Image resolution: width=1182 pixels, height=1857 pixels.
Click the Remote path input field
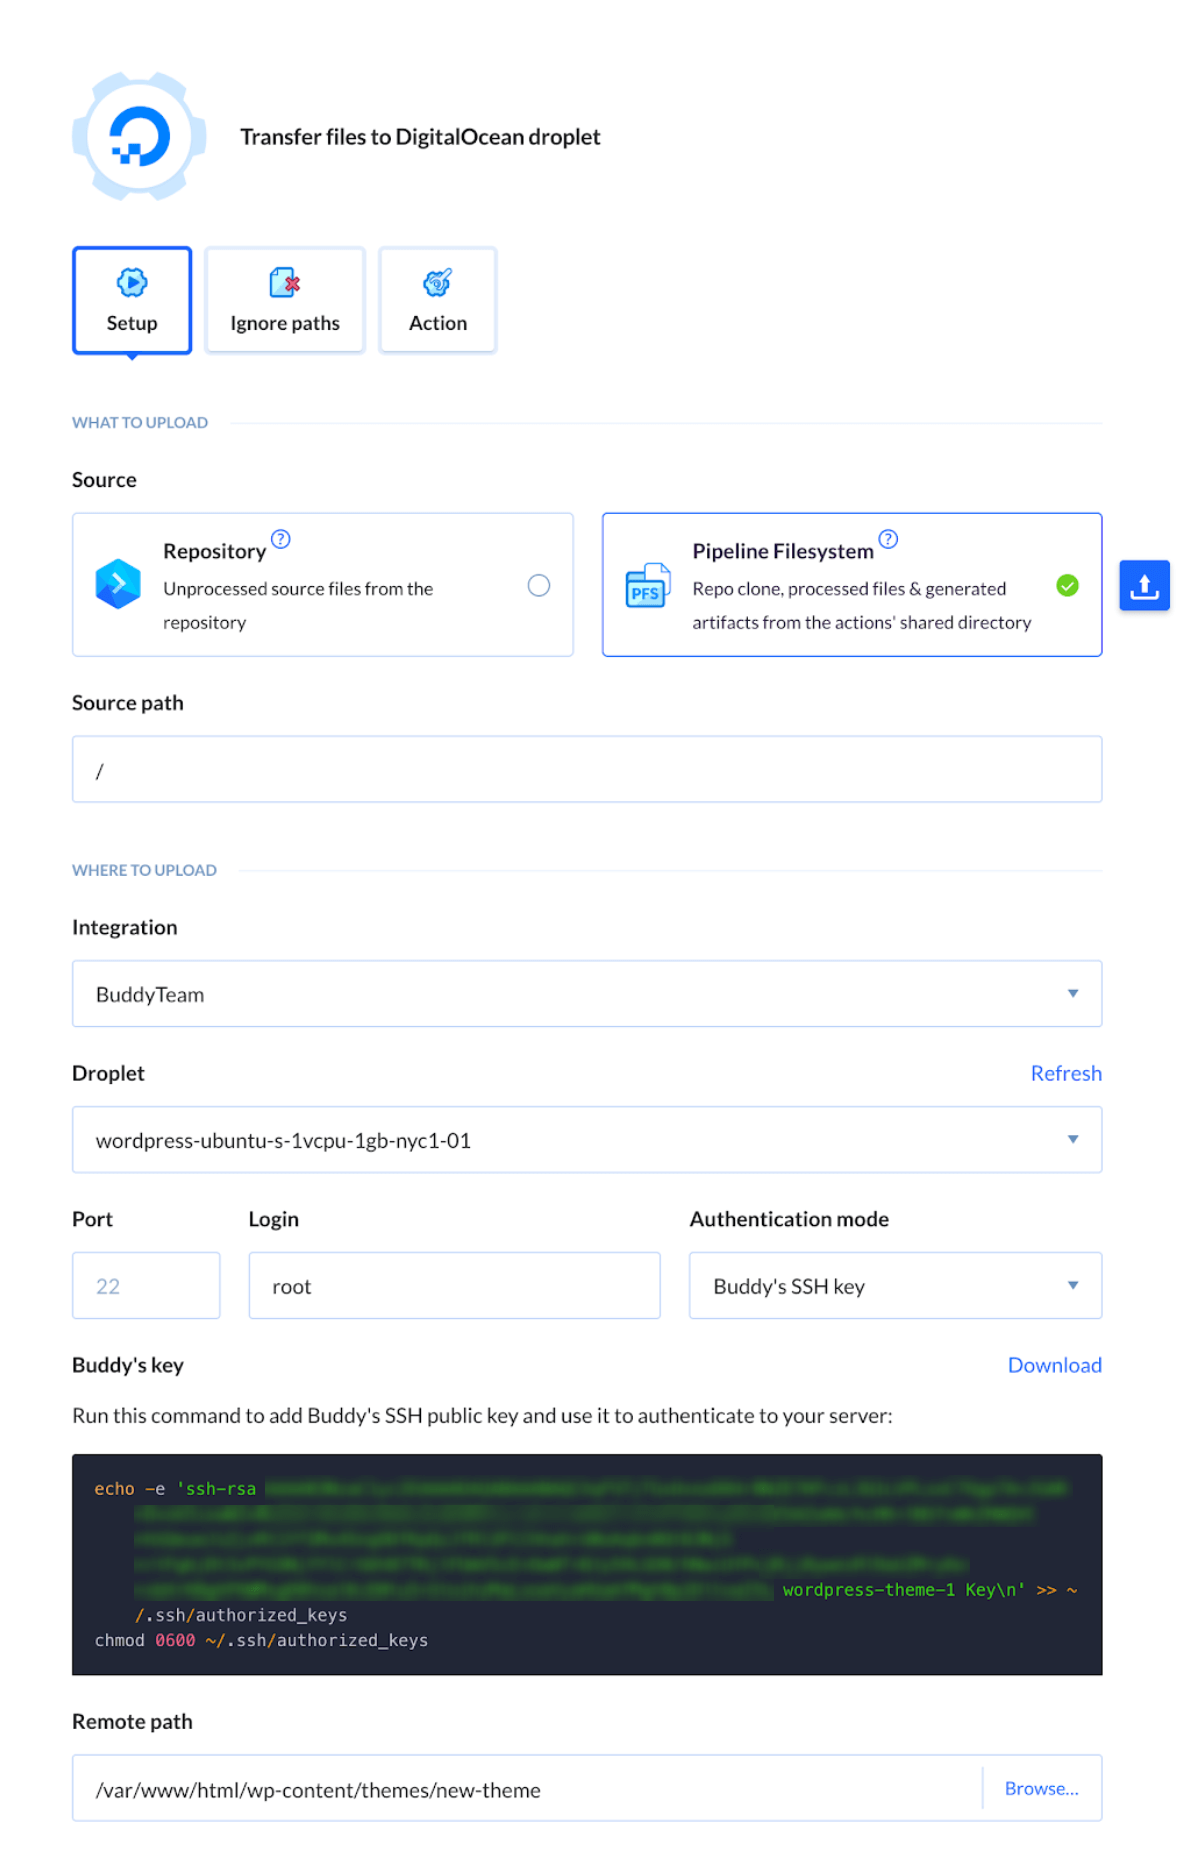(527, 1788)
